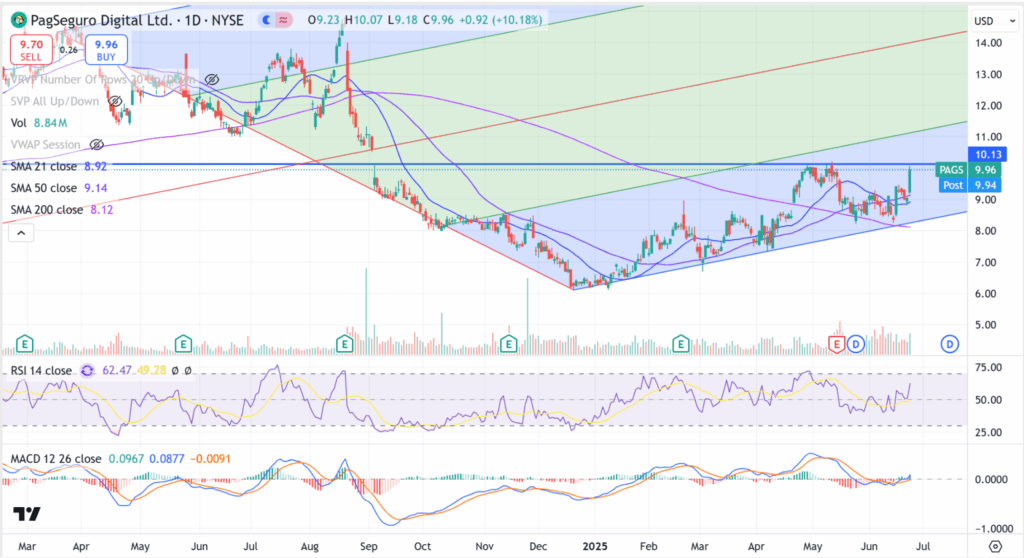Open the earnings marker near late November 2024
Image resolution: width=1024 pixels, height=558 pixels.
pos(508,343)
